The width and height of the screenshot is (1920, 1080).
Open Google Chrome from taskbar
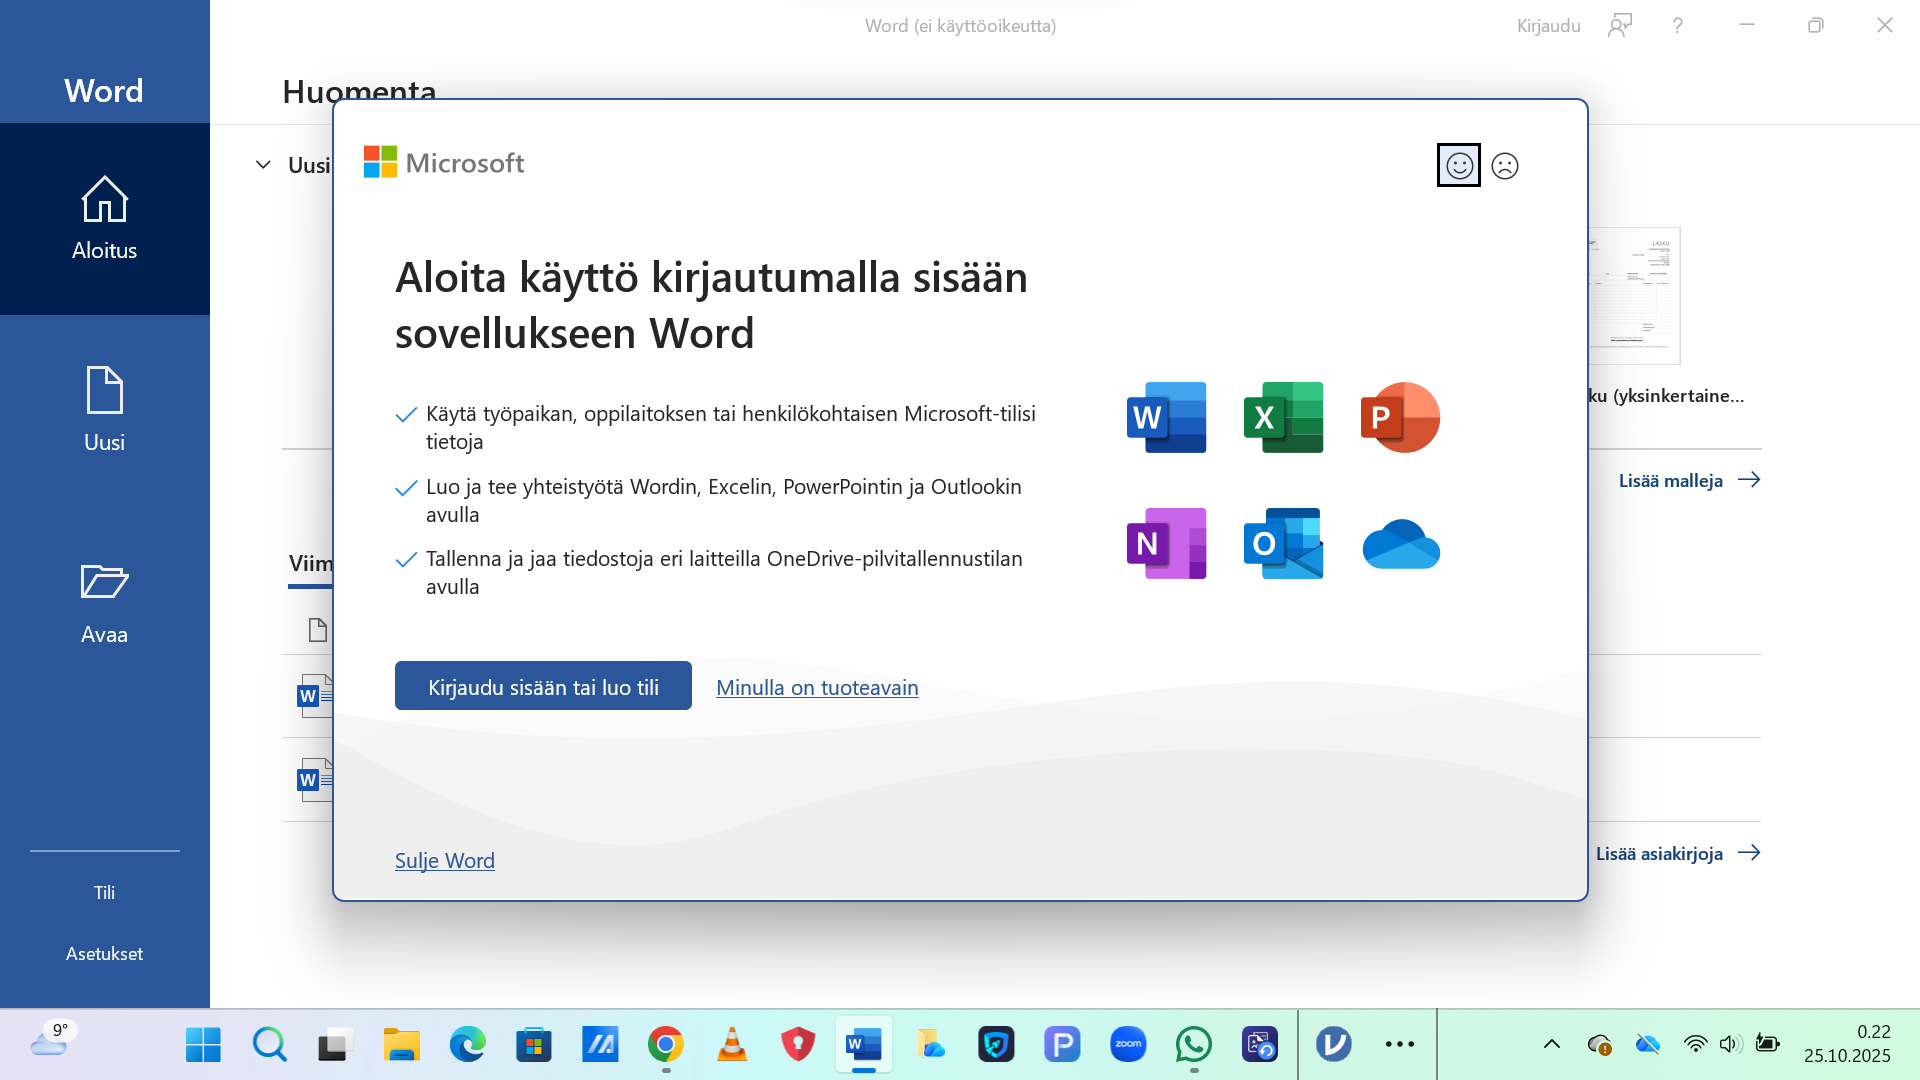(x=666, y=1044)
